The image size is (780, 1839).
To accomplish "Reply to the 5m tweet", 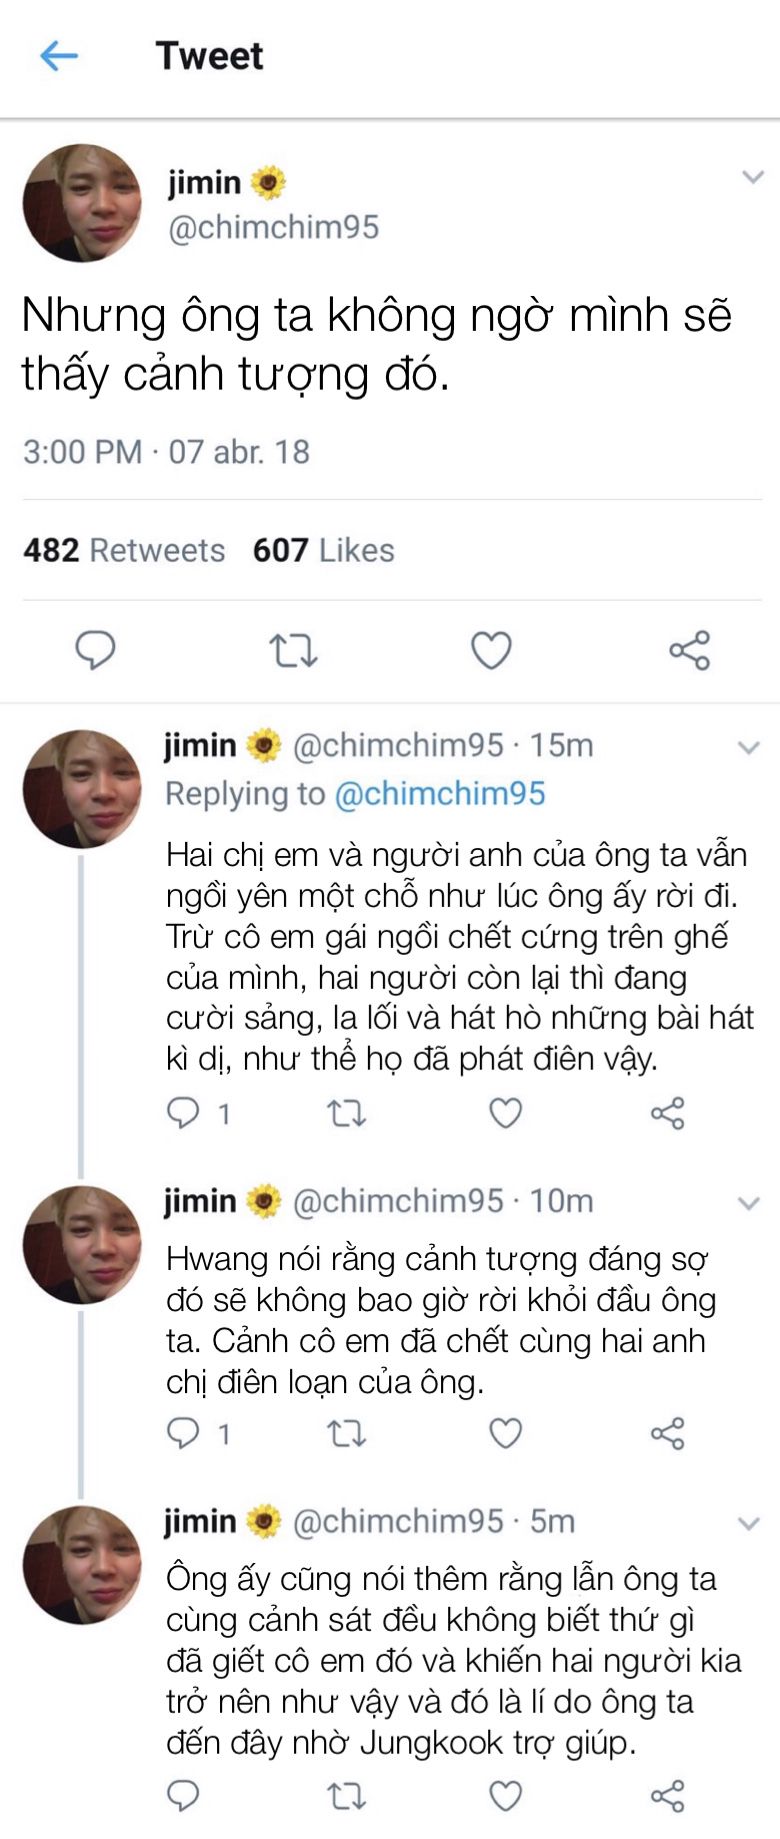I will (183, 1796).
